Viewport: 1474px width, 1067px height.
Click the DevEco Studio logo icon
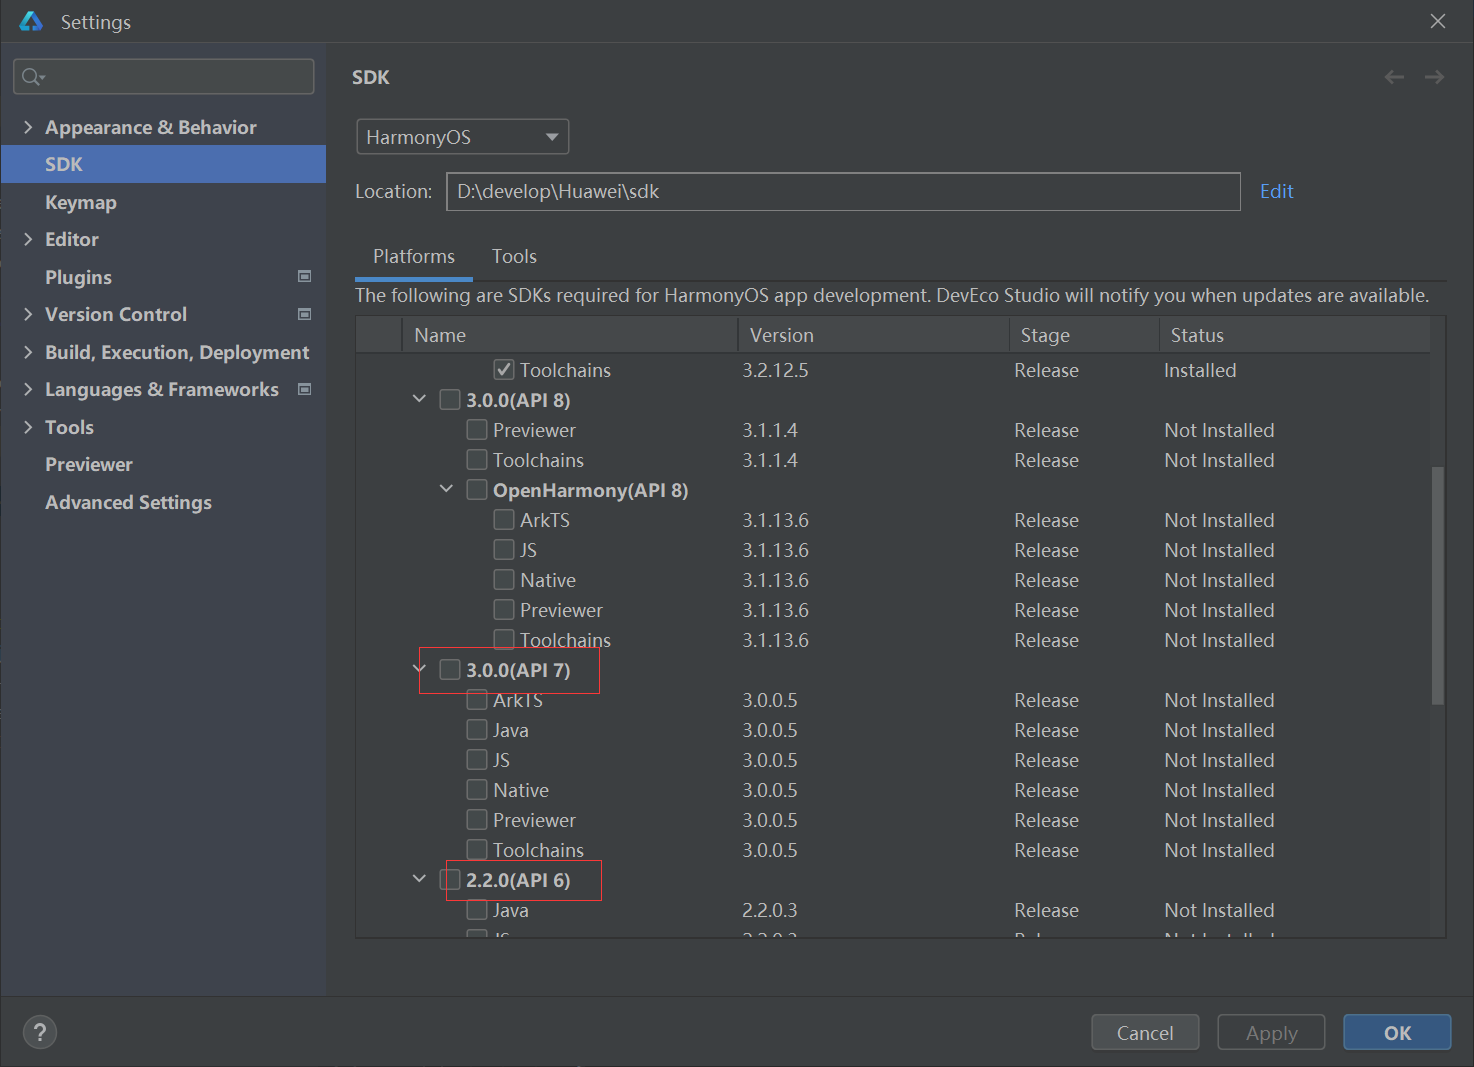pyautogui.click(x=31, y=21)
